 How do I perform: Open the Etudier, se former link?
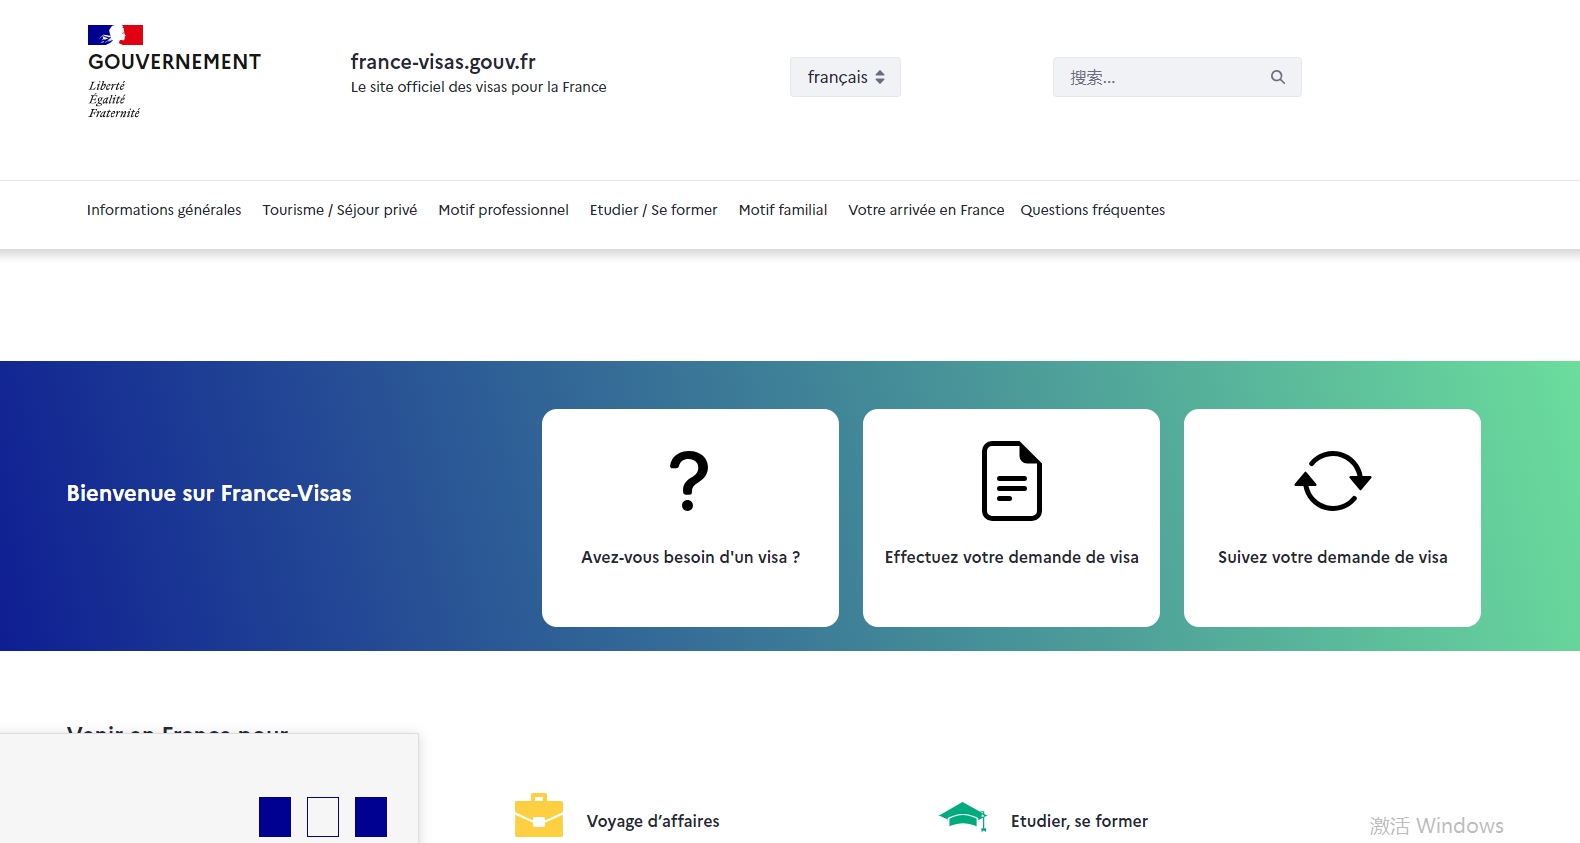[1079, 821]
